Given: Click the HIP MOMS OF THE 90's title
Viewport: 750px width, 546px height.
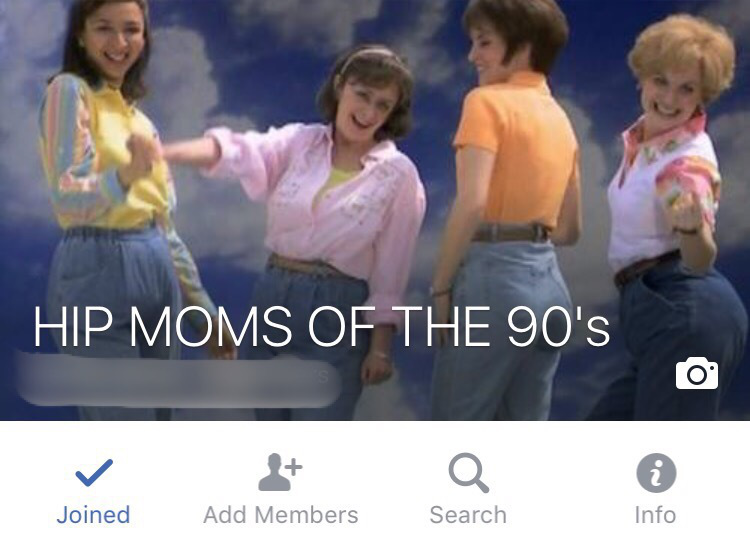Looking at the screenshot, I should pos(321,326).
